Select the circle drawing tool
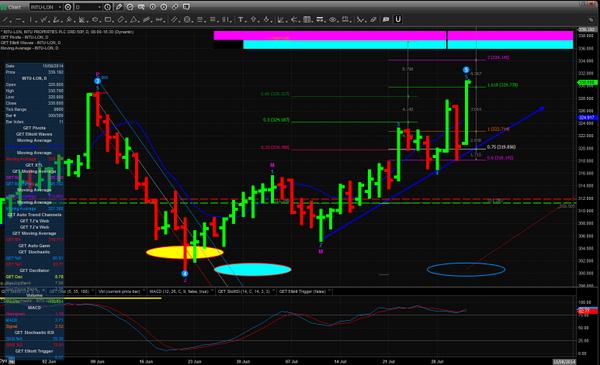Viewport: 600px width, 365px height. (187, 19)
